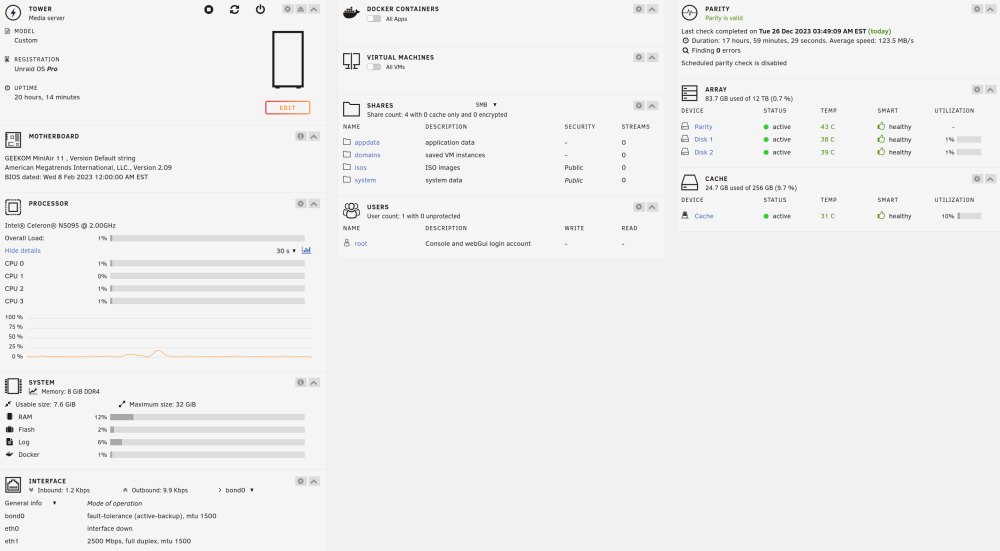The height and width of the screenshot is (551, 1000).
Task: Toggle the All VMs switch
Action: (374, 67)
